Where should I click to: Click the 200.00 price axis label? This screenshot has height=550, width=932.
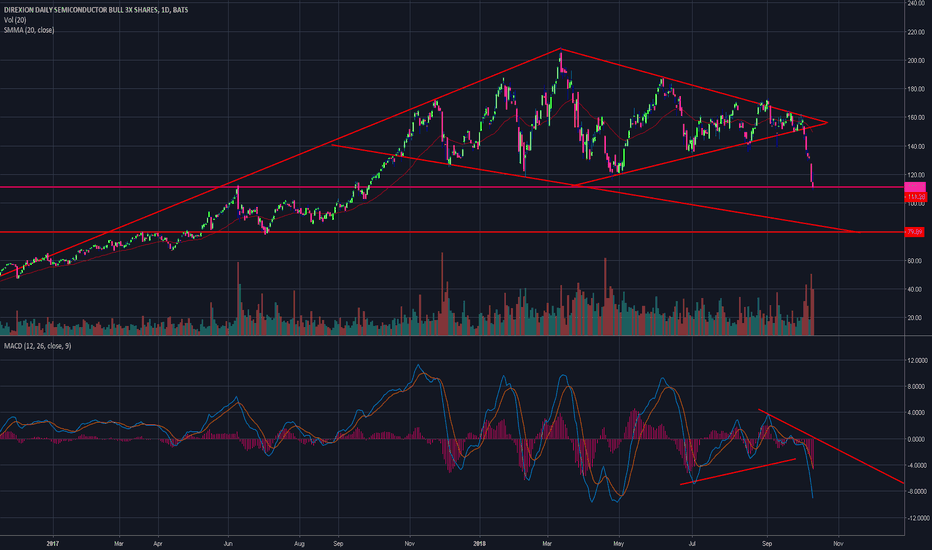[916, 61]
